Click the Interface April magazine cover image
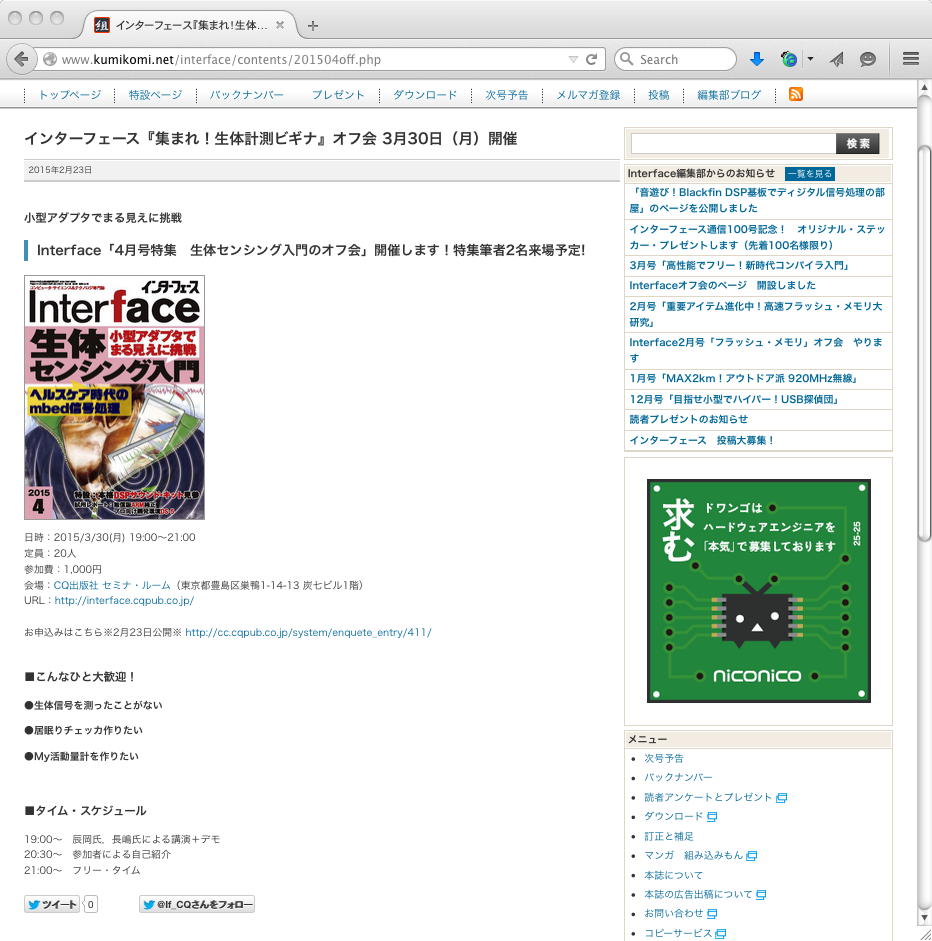Image resolution: width=932 pixels, height=941 pixels. (115, 397)
